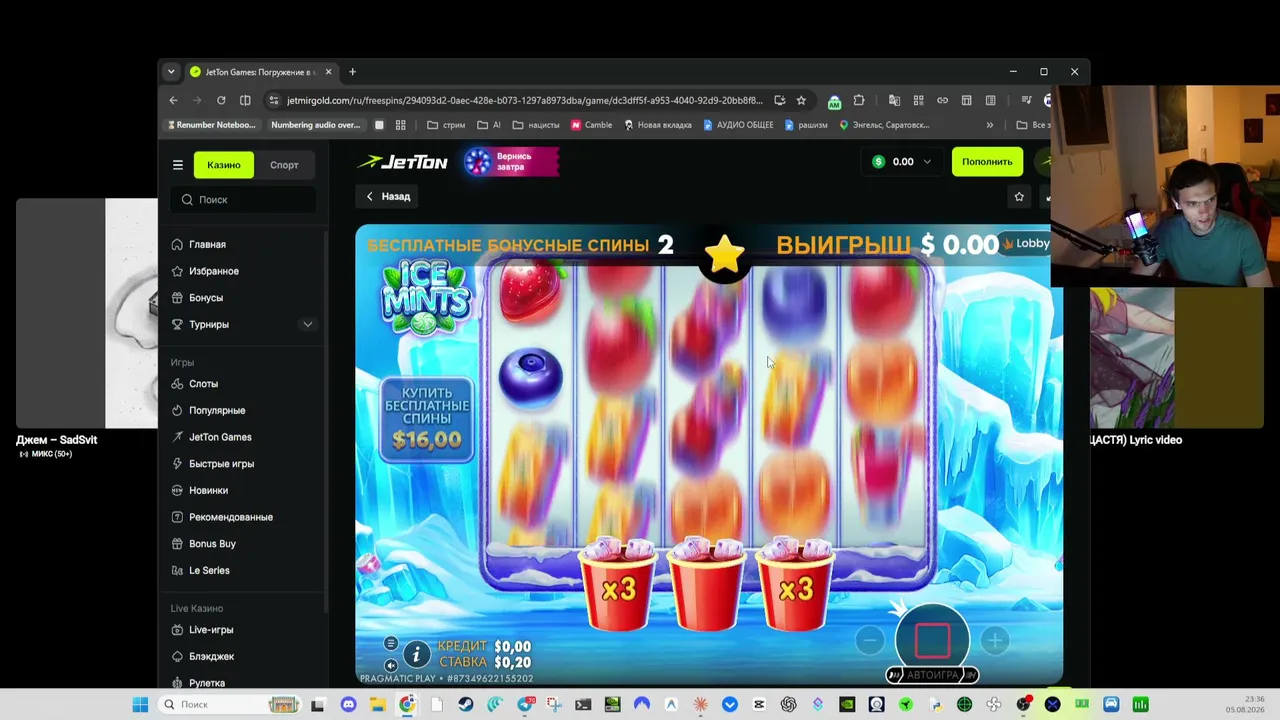The width and height of the screenshot is (1280, 720).
Task: Return to Lobby in the game
Action: [1026, 243]
